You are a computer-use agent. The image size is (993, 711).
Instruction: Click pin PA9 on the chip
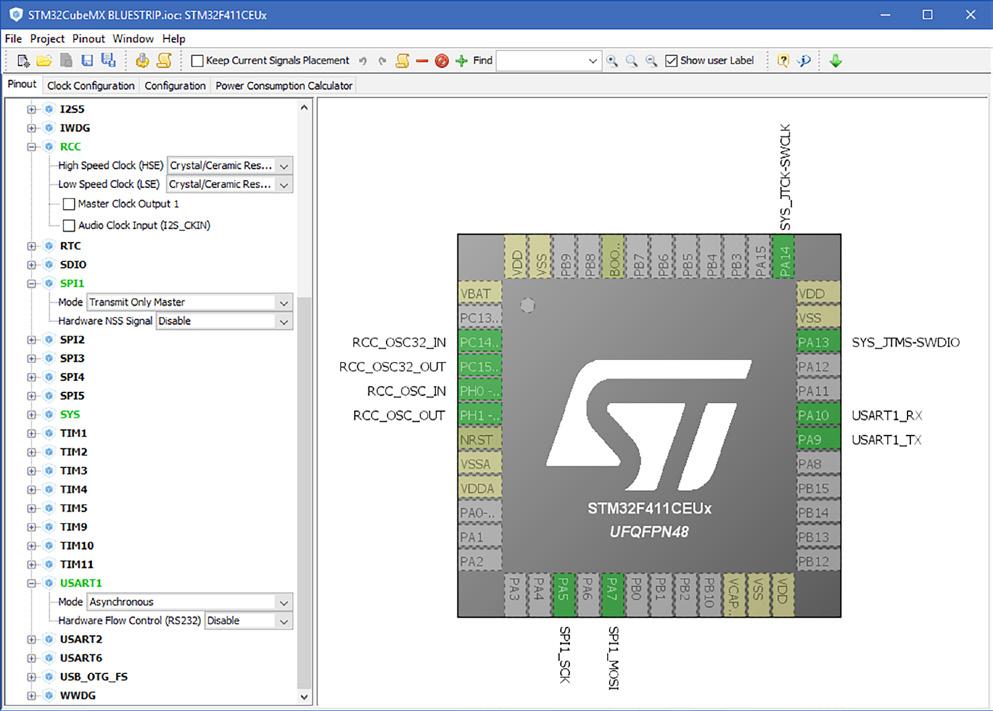click(818, 439)
